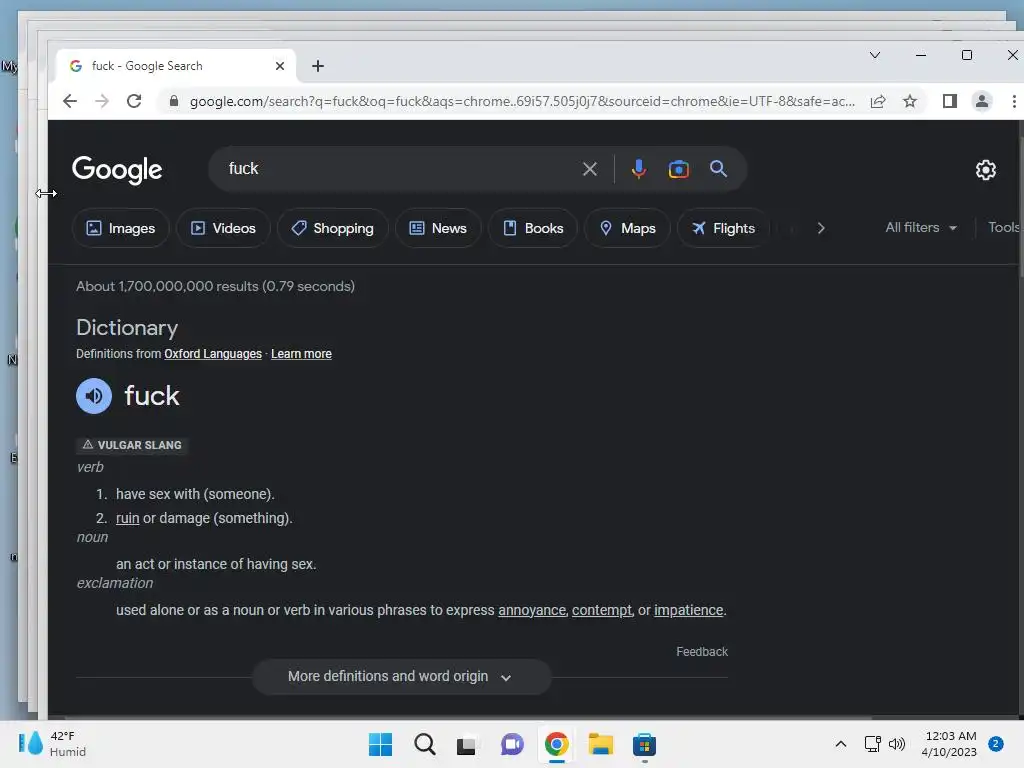Share this page via address bar icon

pos(878,101)
